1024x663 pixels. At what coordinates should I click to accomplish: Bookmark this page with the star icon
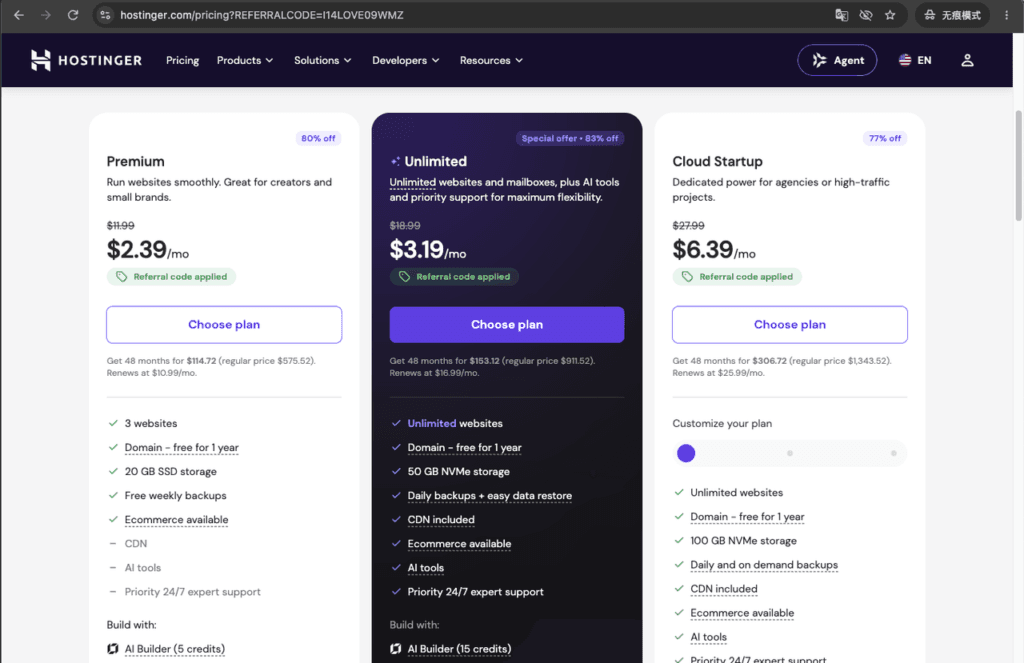[889, 15]
